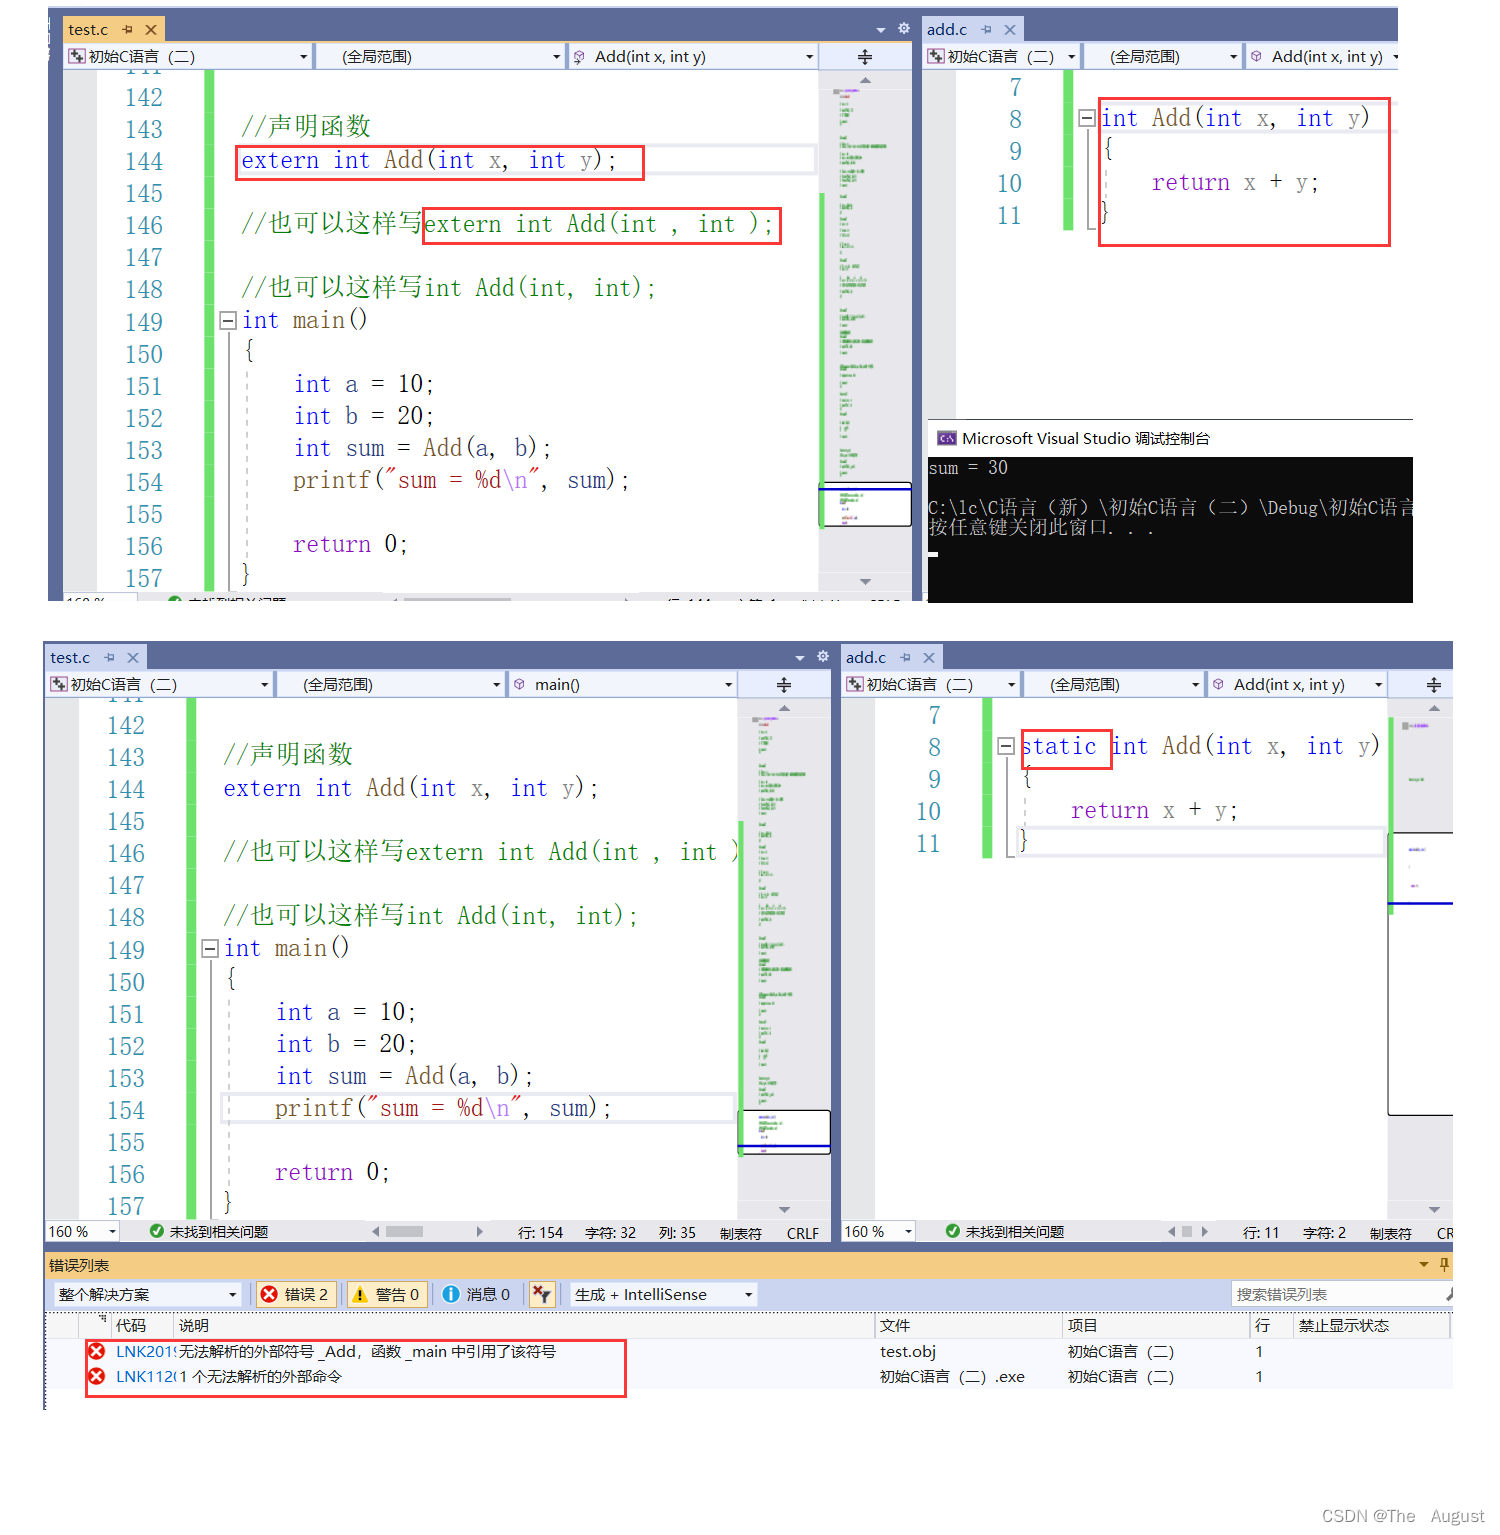Image resolution: width=1500 pixels, height=1535 pixels.
Task: Click the 搜索错误列表 search field
Action: click(x=1342, y=1294)
